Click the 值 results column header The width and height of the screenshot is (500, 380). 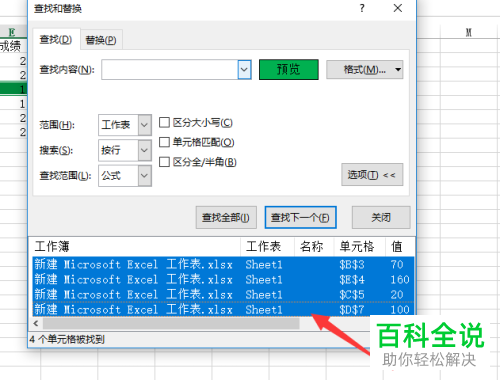pos(399,247)
